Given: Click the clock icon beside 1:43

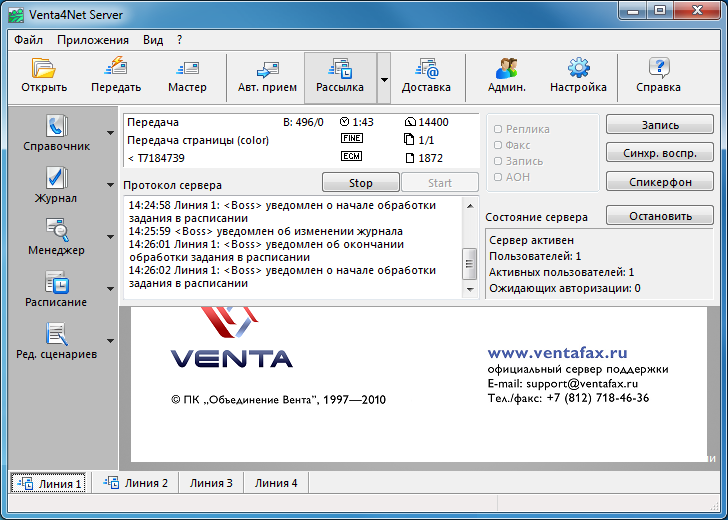Looking at the screenshot, I should (x=344, y=122).
